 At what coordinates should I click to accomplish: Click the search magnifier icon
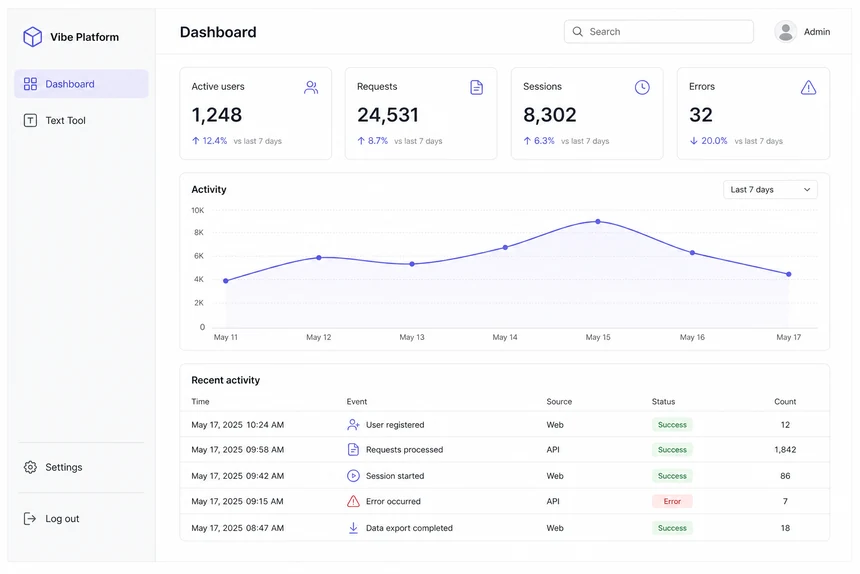click(578, 32)
